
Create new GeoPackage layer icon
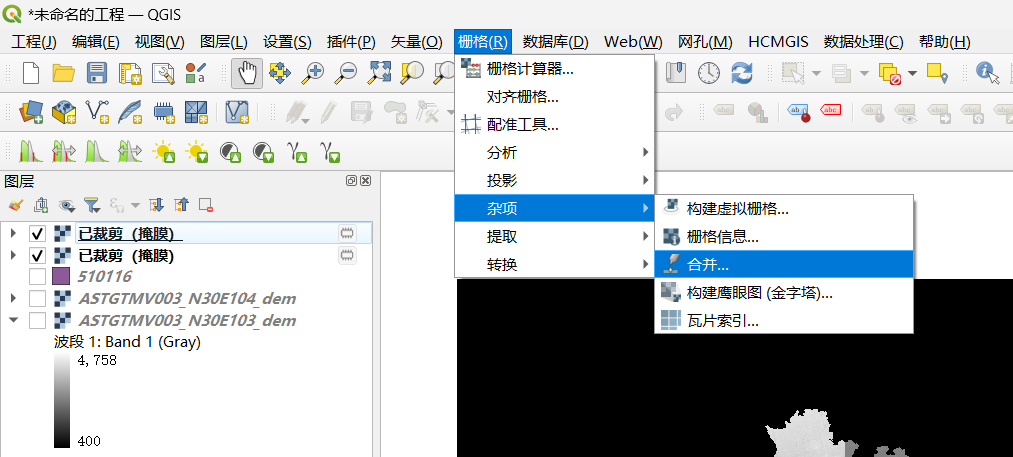coord(64,112)
